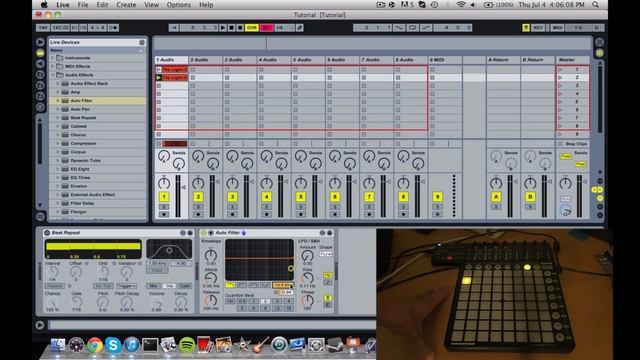Open the Trigger dropdown in Beat Repeat
The width and height of the screenshot is (640, 360).
point(126,286)
